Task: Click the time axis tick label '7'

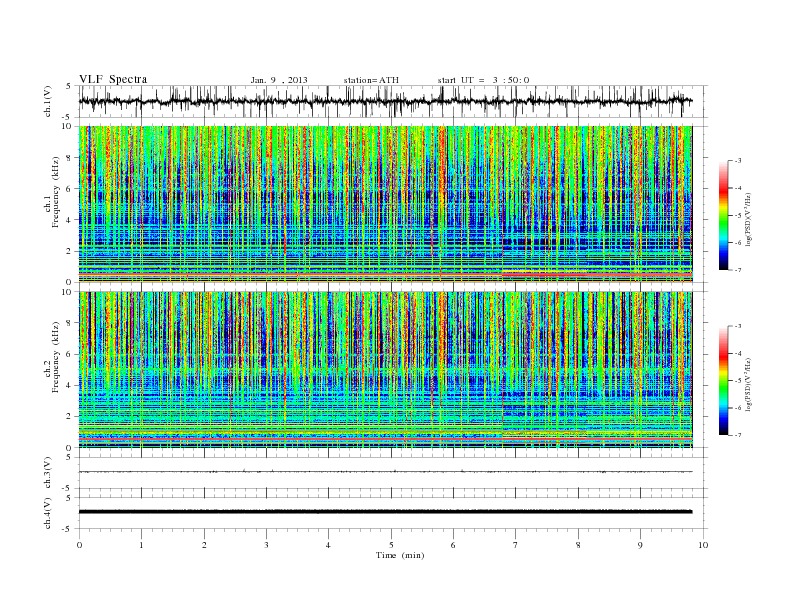Action: pyautogui.click(x=516, y=545)
